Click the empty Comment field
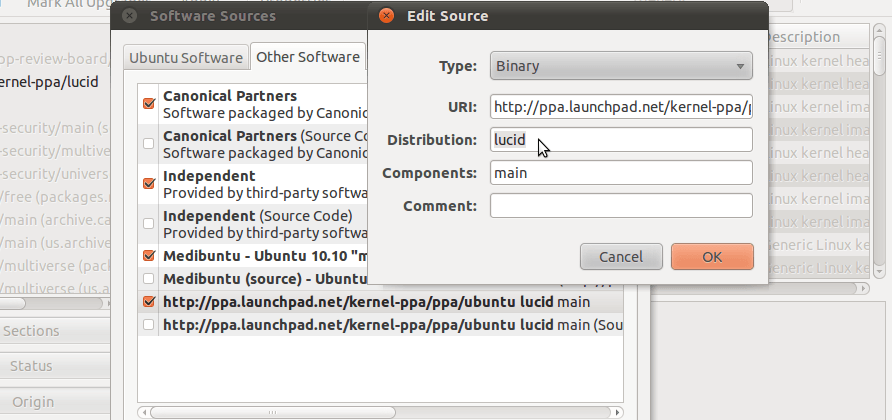The image size is (892, 420). click(x=620, y=206)
